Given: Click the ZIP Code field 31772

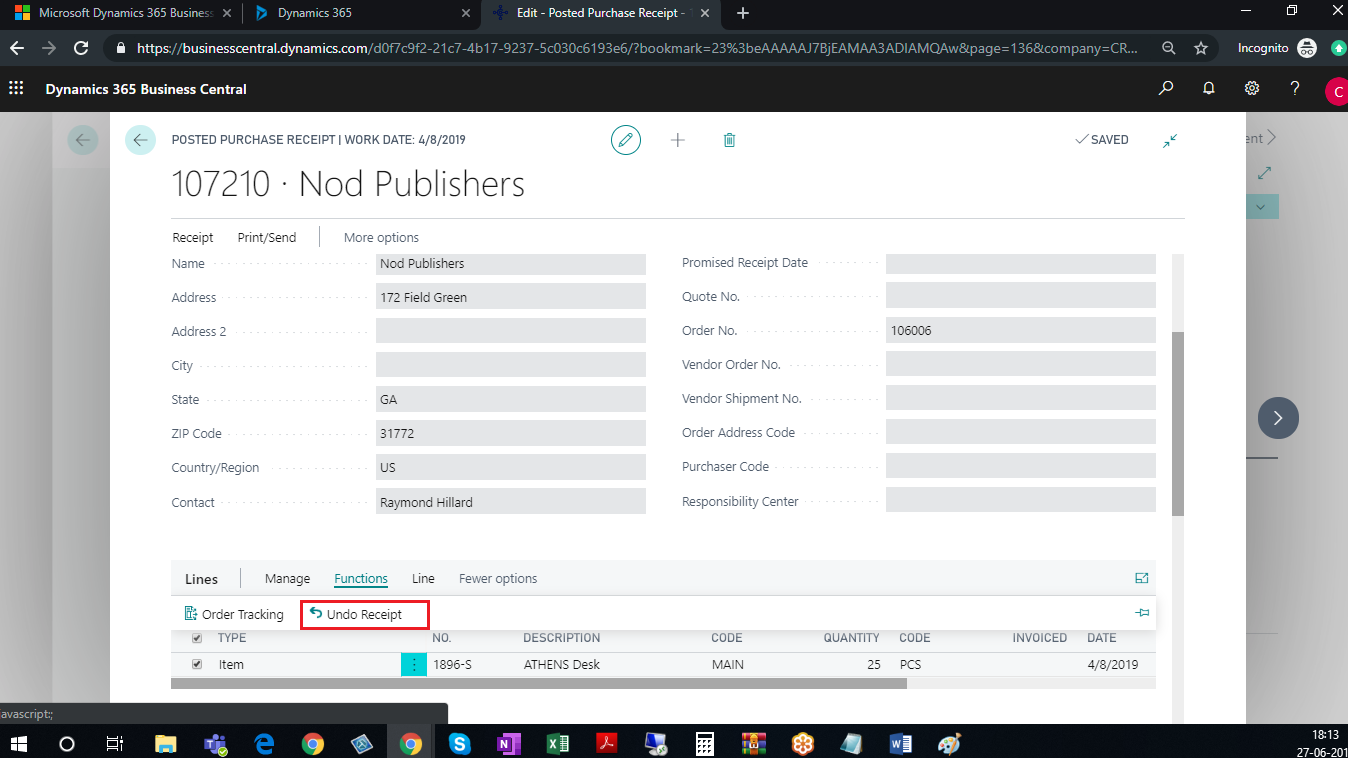Looking at the screenshot, I should pos(511,433).
